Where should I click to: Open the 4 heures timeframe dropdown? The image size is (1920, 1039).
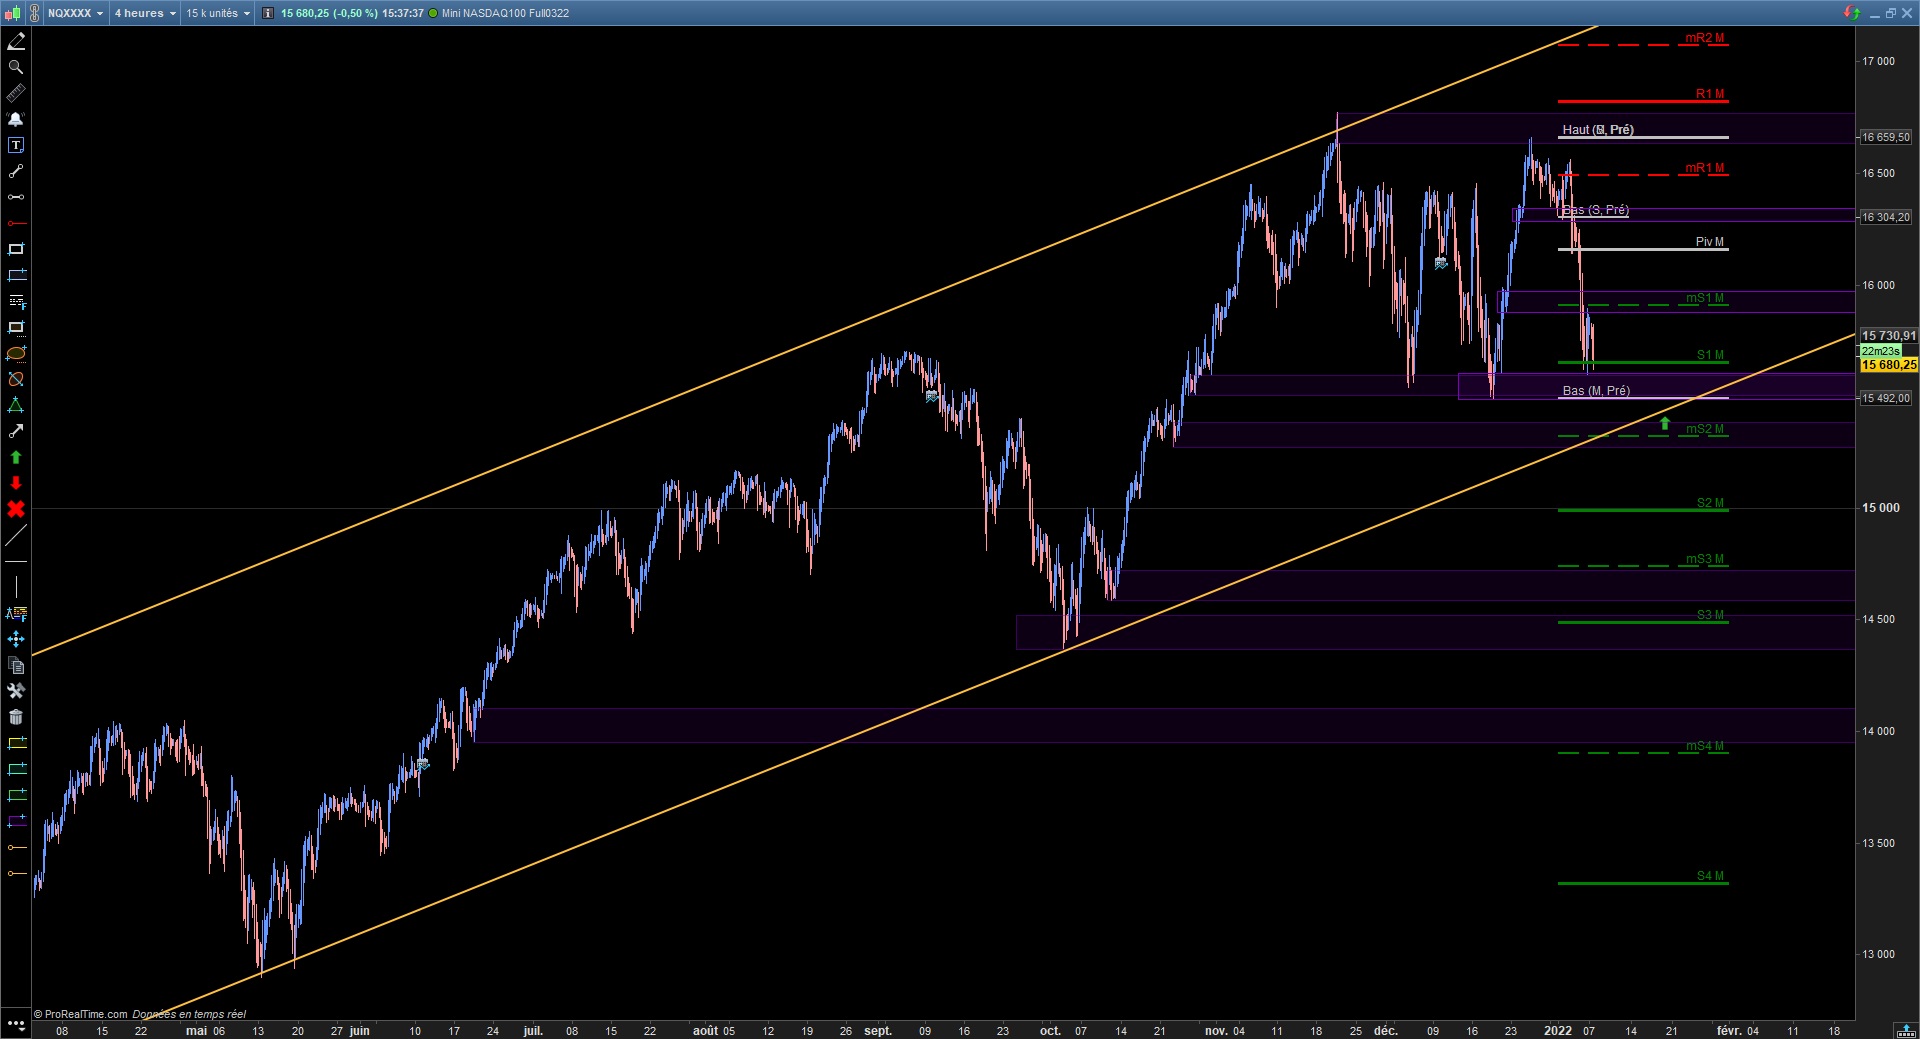tap(144, 13)
